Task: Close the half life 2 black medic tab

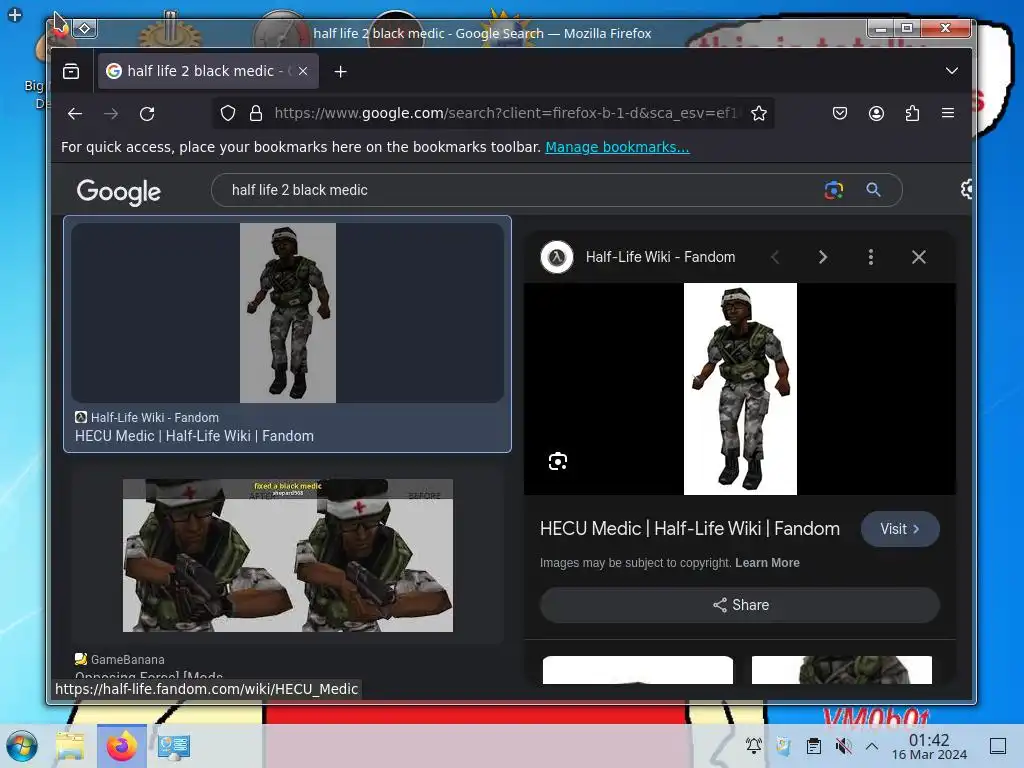Action: click(x=303, y=71)
